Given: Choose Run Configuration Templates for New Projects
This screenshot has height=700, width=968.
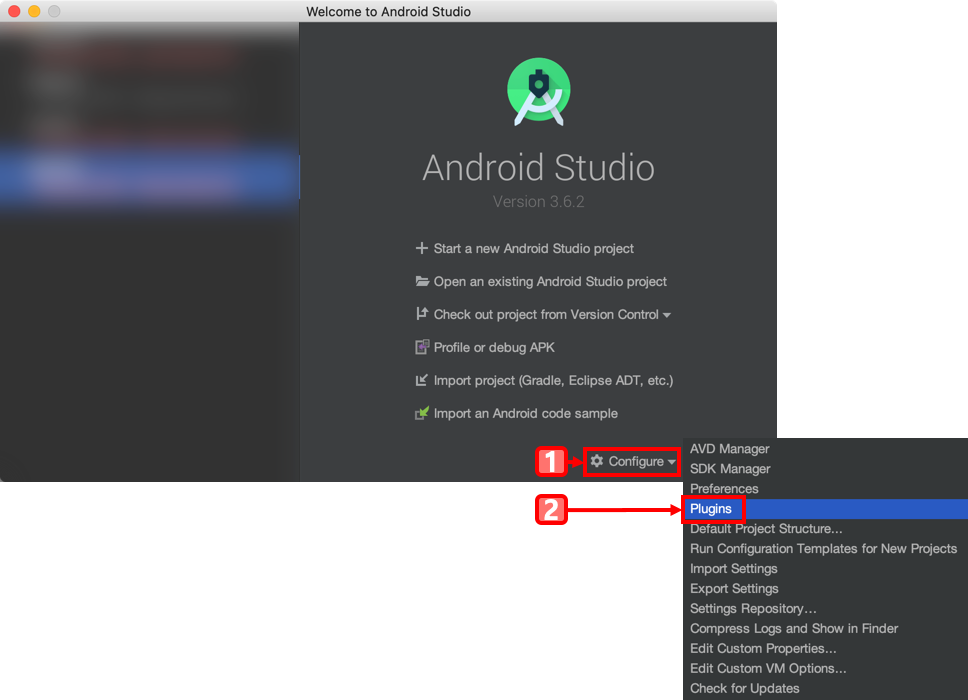Looking at the screenshot, I should pyautogui.click(x=825, y=548).
